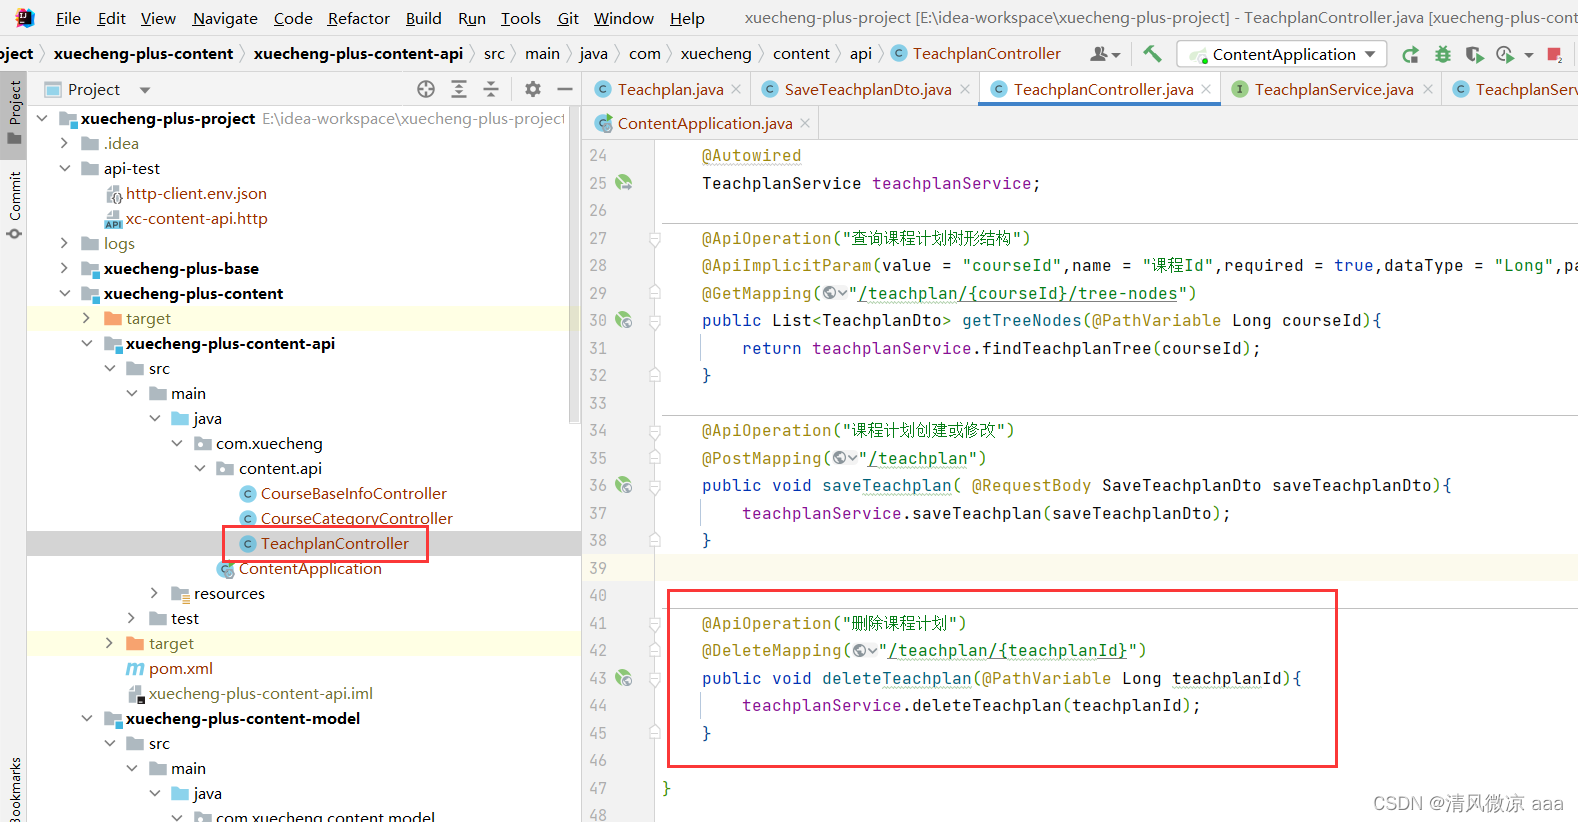Click the IntelliJ IDEA logo icon
The width and height of the screenshot is (1578, 822).
[25, 17]
